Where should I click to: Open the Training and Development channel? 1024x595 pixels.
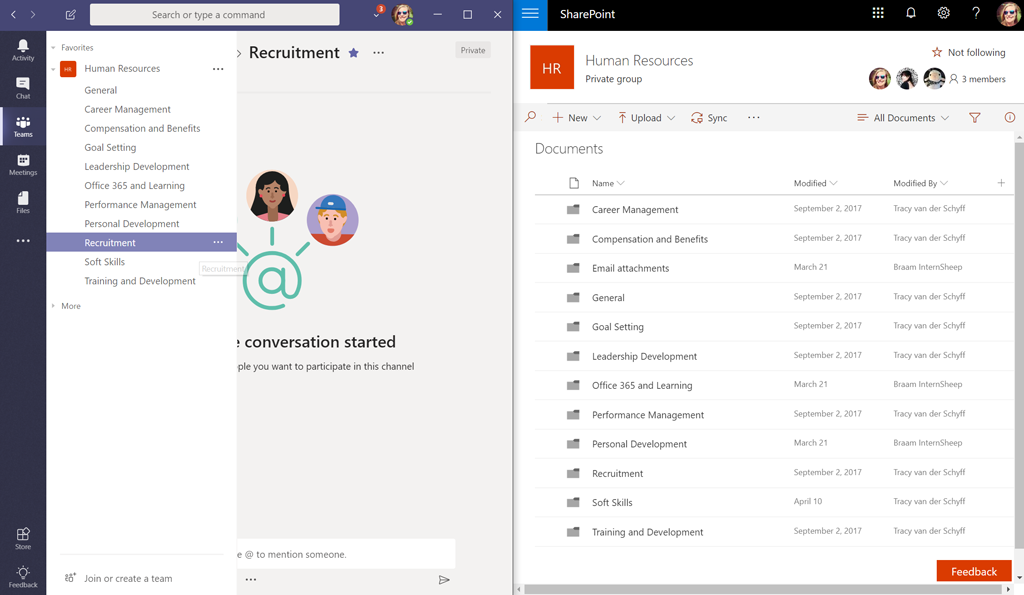[x=141, y=281]
